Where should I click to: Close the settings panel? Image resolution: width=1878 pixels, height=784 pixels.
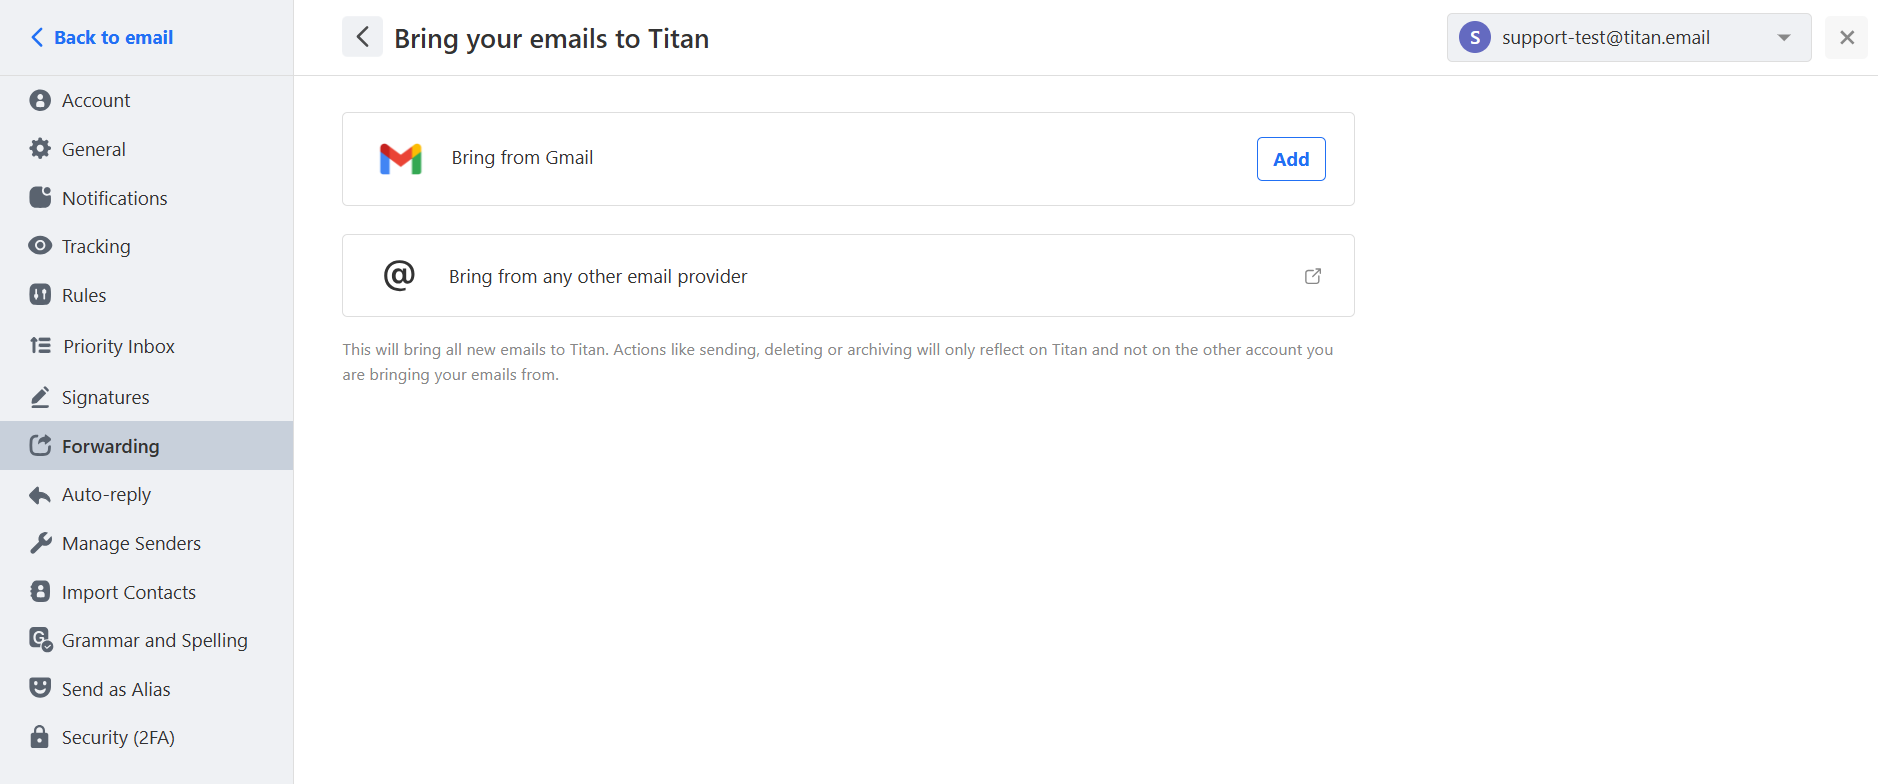[1847, 37]
